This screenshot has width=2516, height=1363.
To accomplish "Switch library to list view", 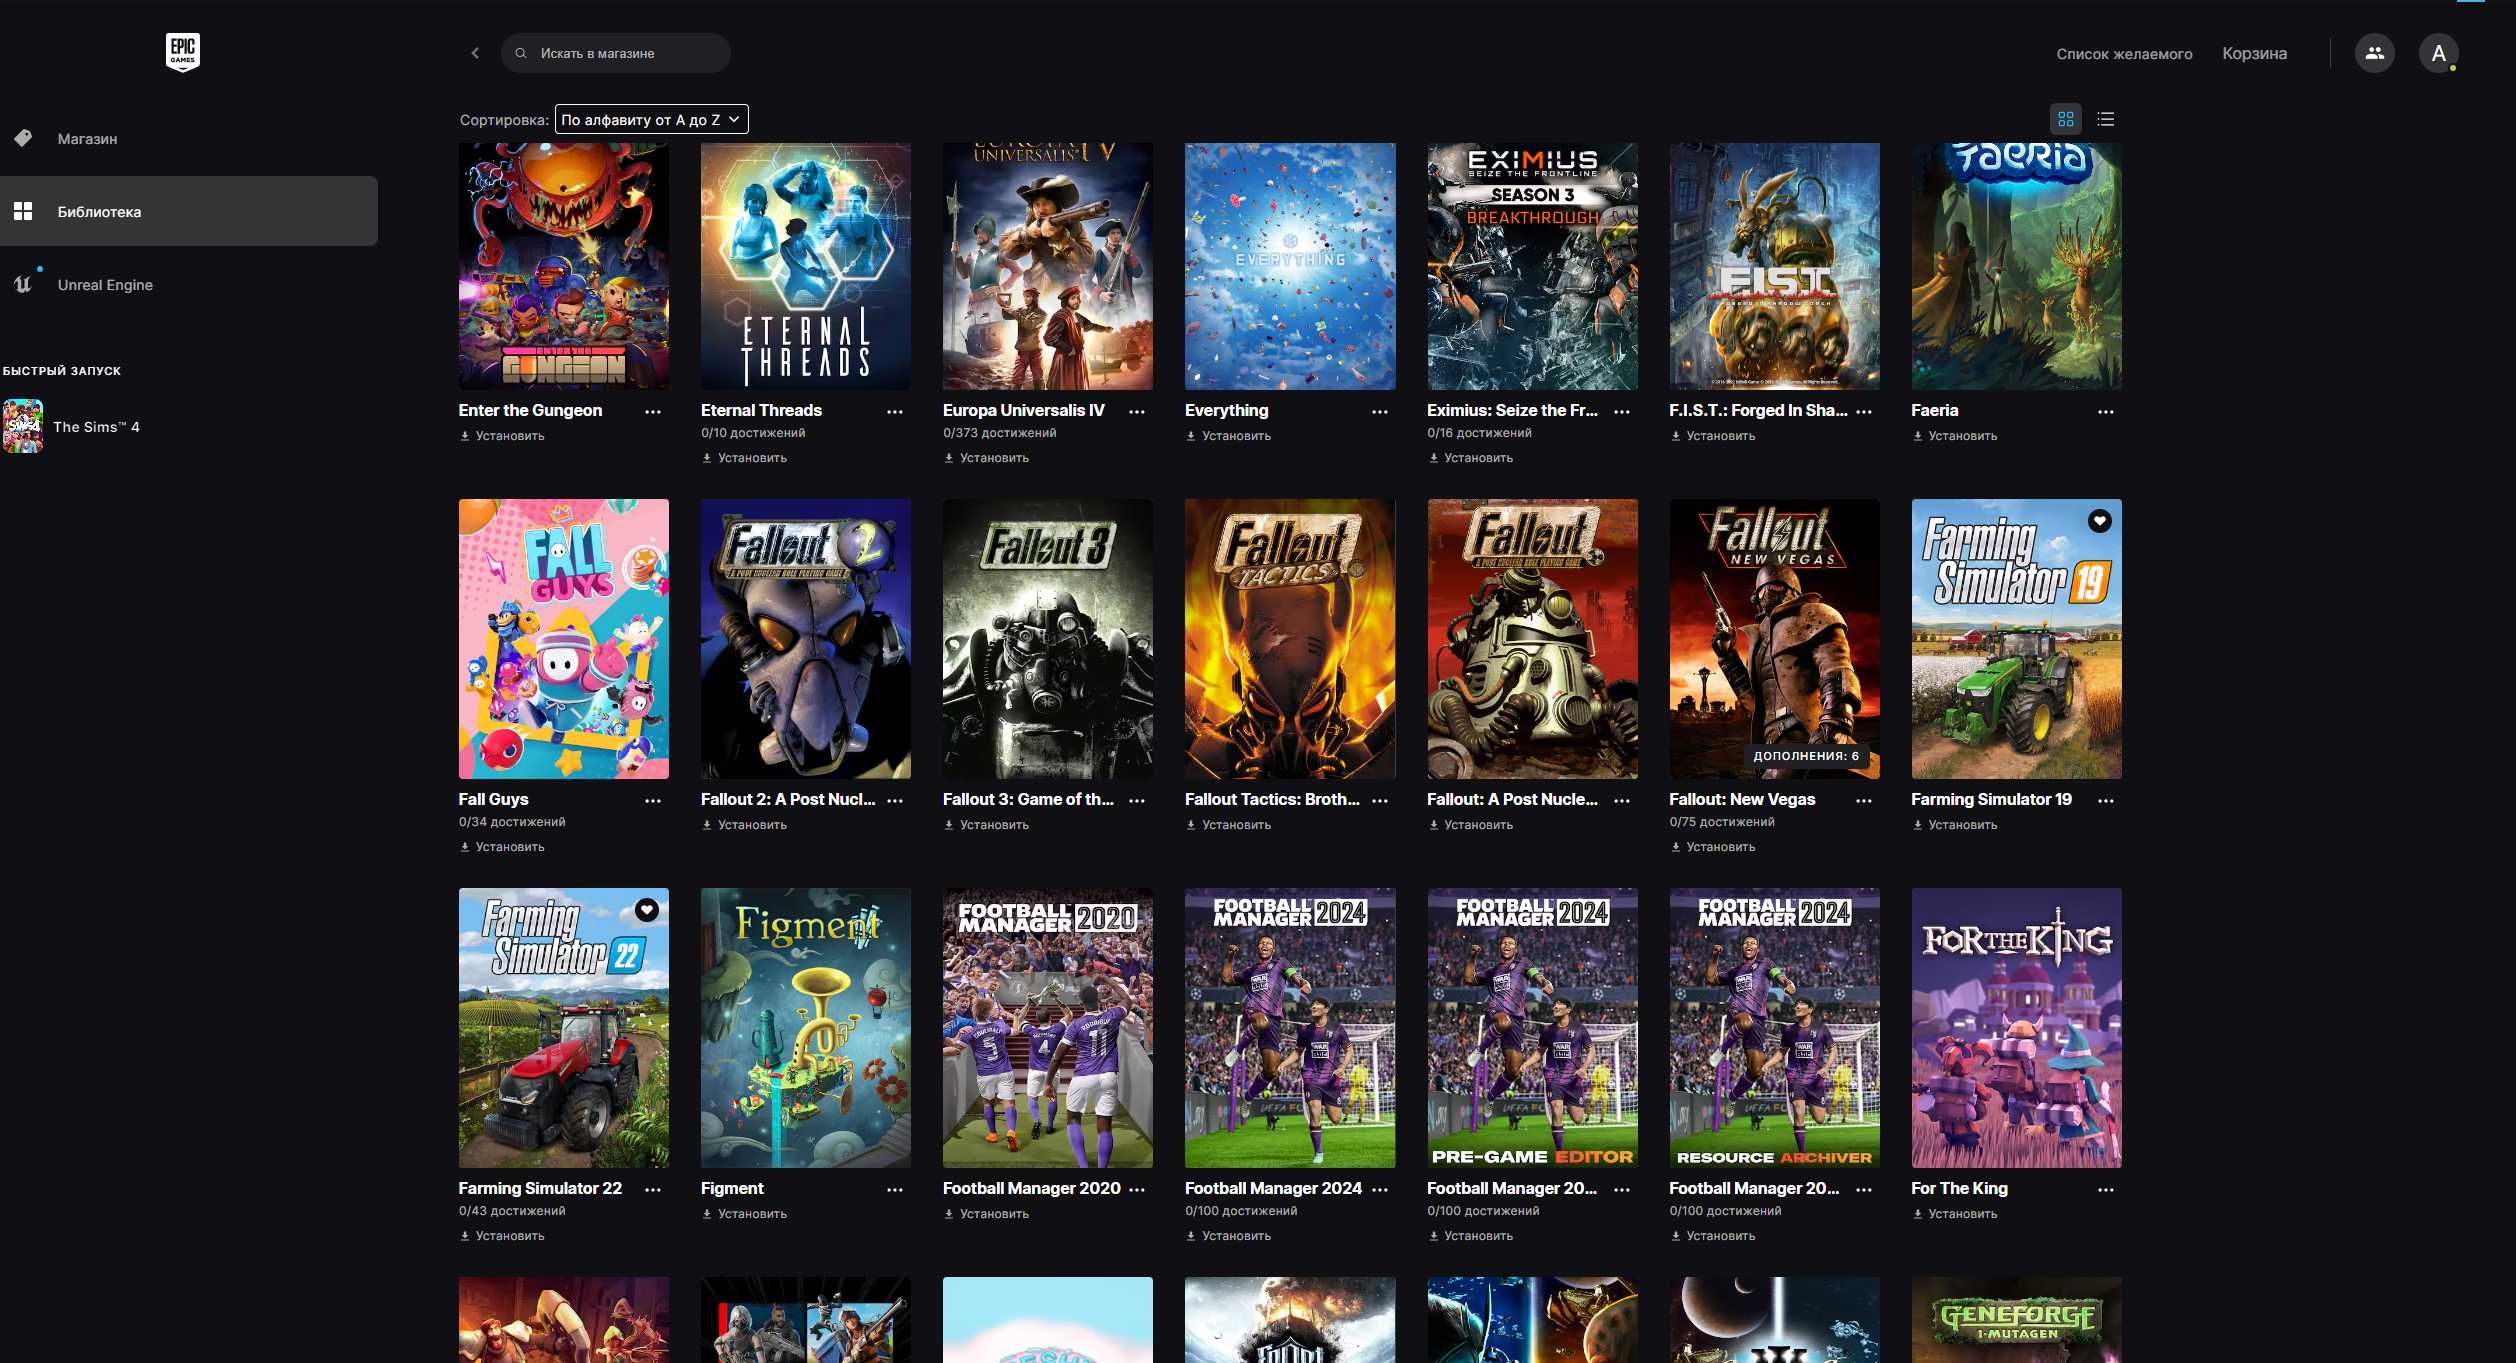I will [2106, 119].
